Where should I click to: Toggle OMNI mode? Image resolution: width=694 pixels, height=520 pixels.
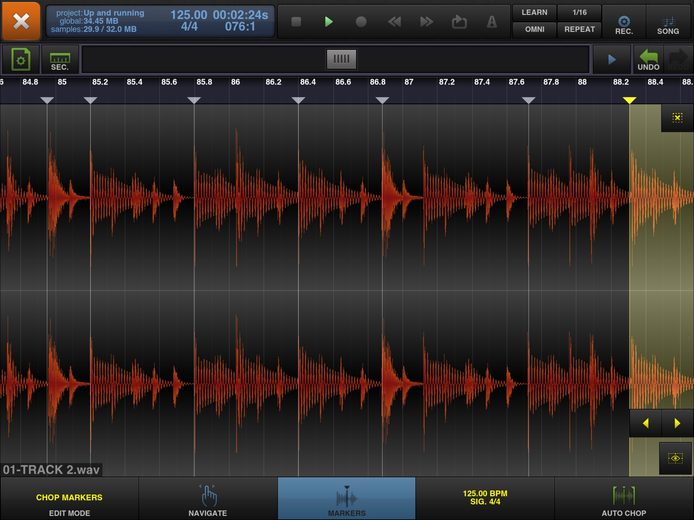(x=534, y=29)
